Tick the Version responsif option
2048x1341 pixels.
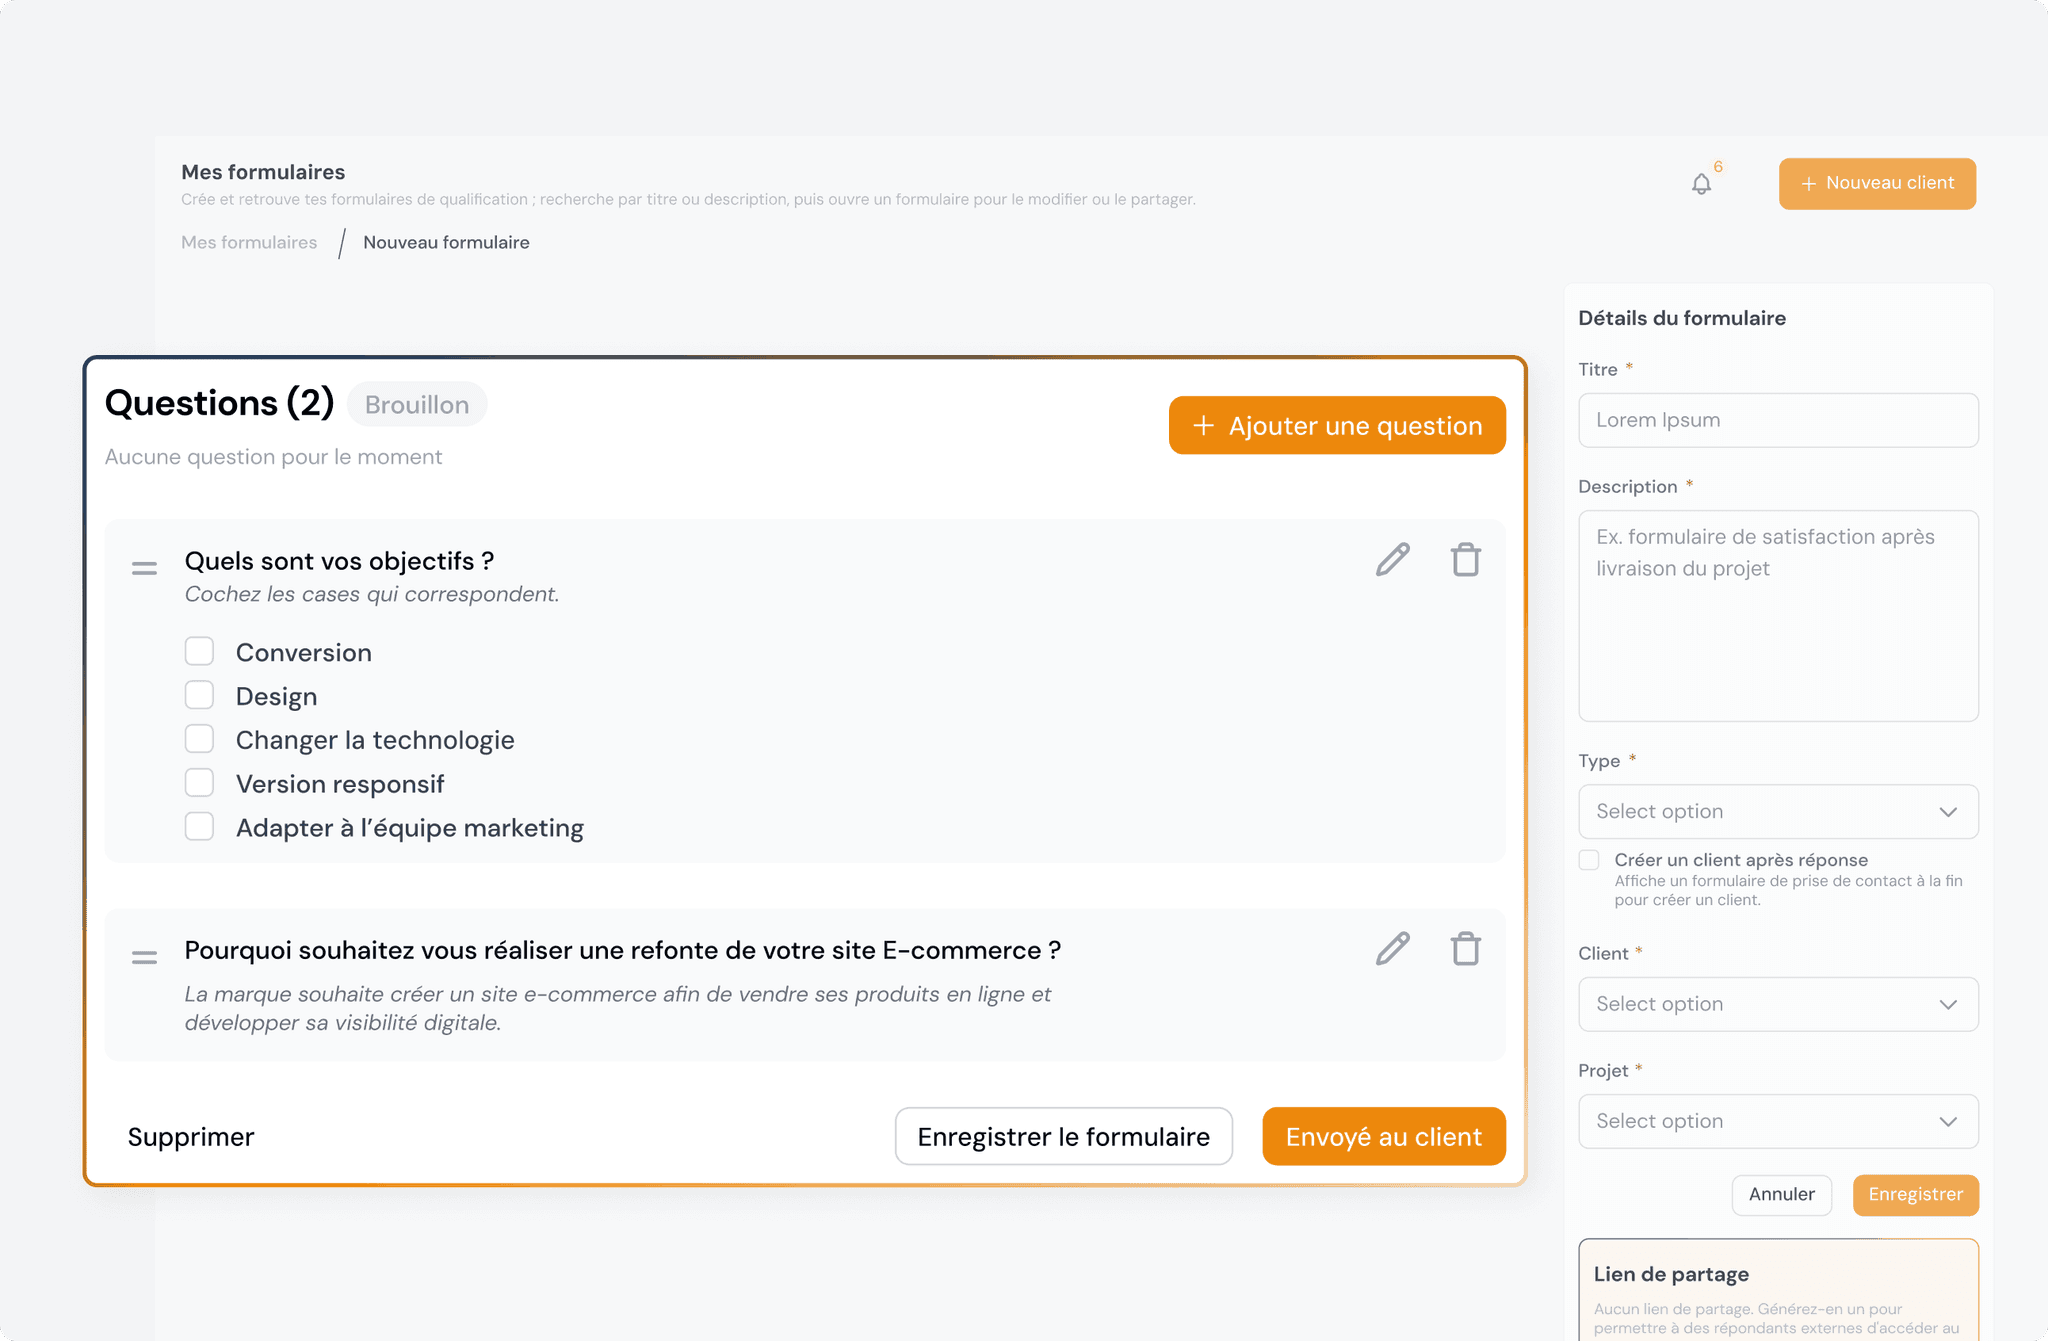coord(199,783)
